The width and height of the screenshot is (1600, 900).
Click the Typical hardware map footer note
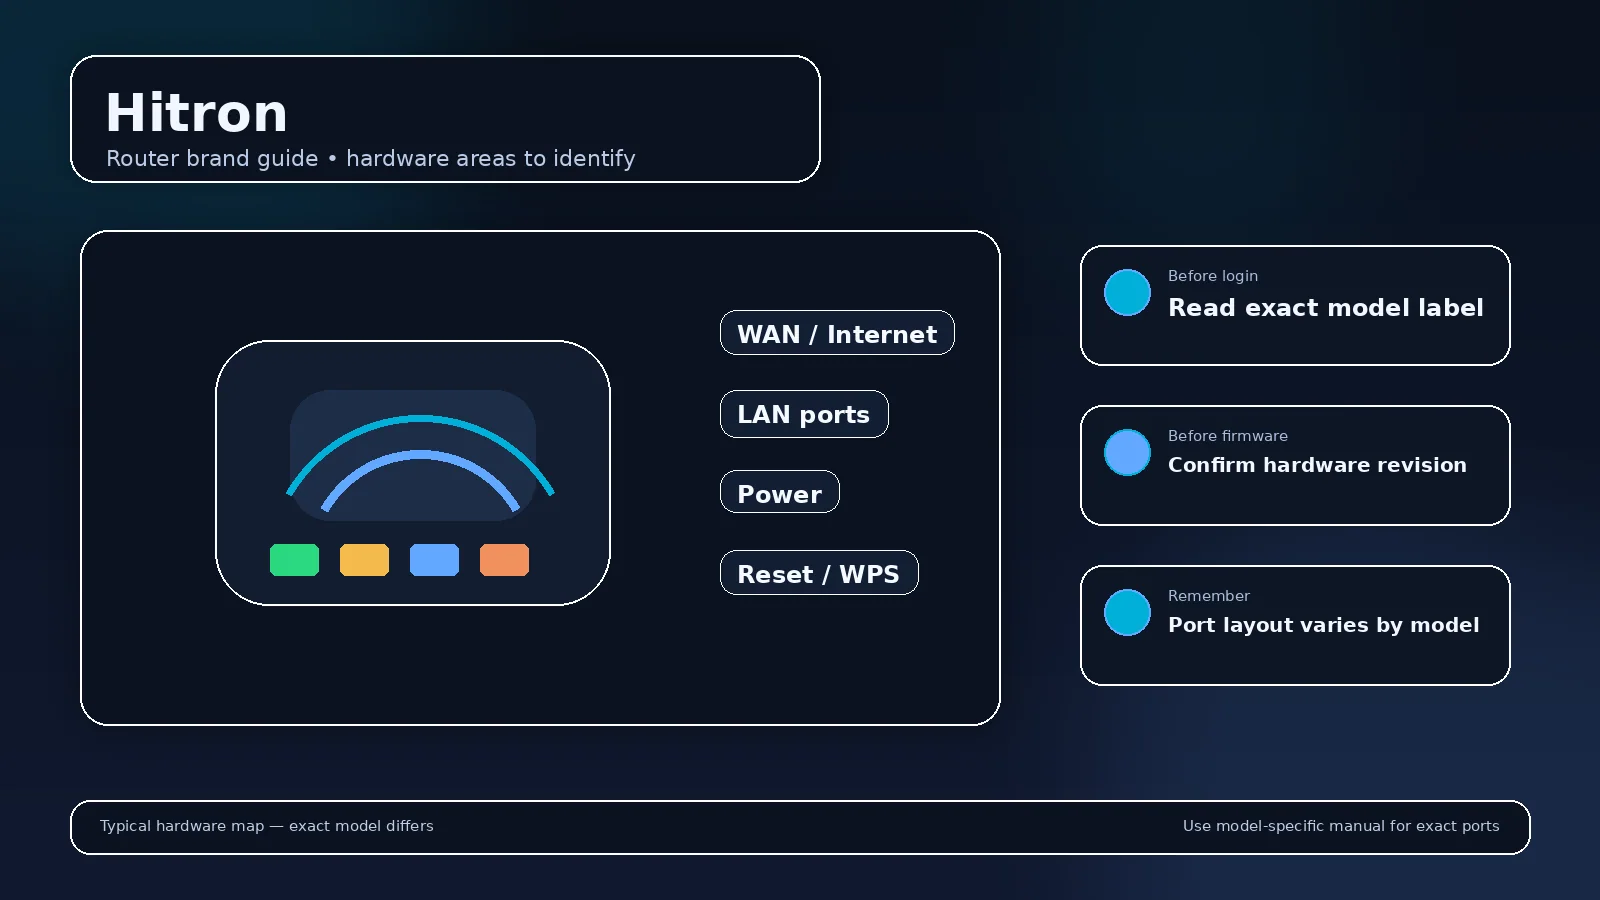point(267,826)
